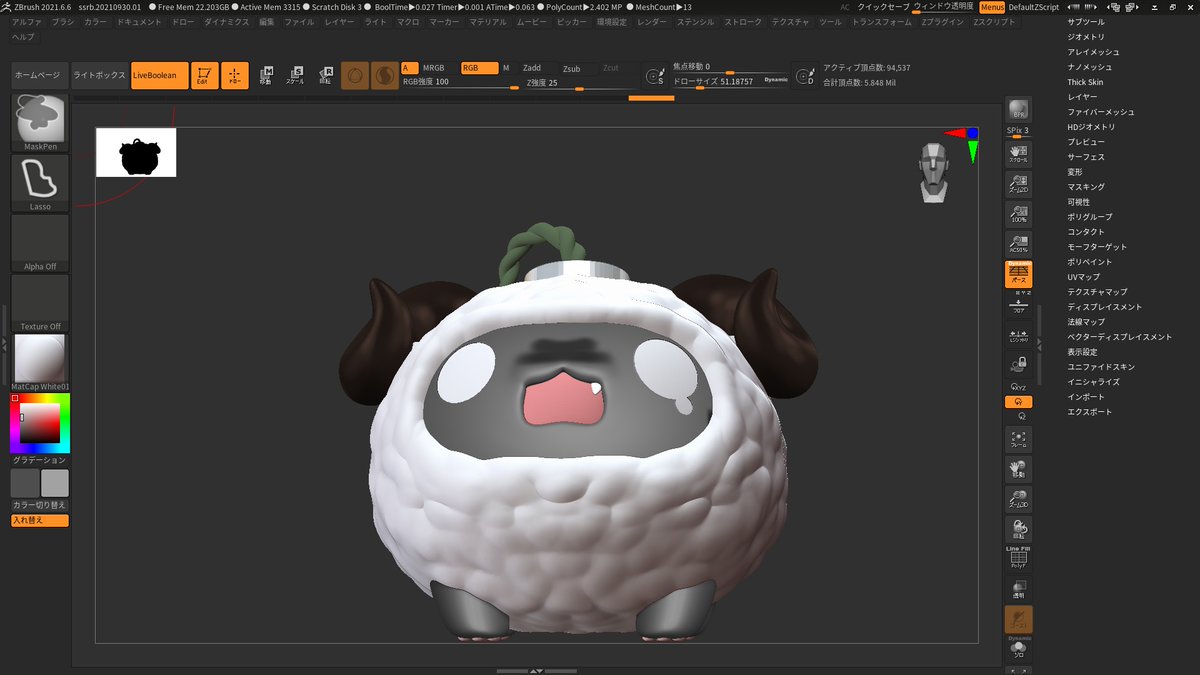
Task: Click the camera head orientation icon
Action: pyautogui.click(x=934, y=174)
